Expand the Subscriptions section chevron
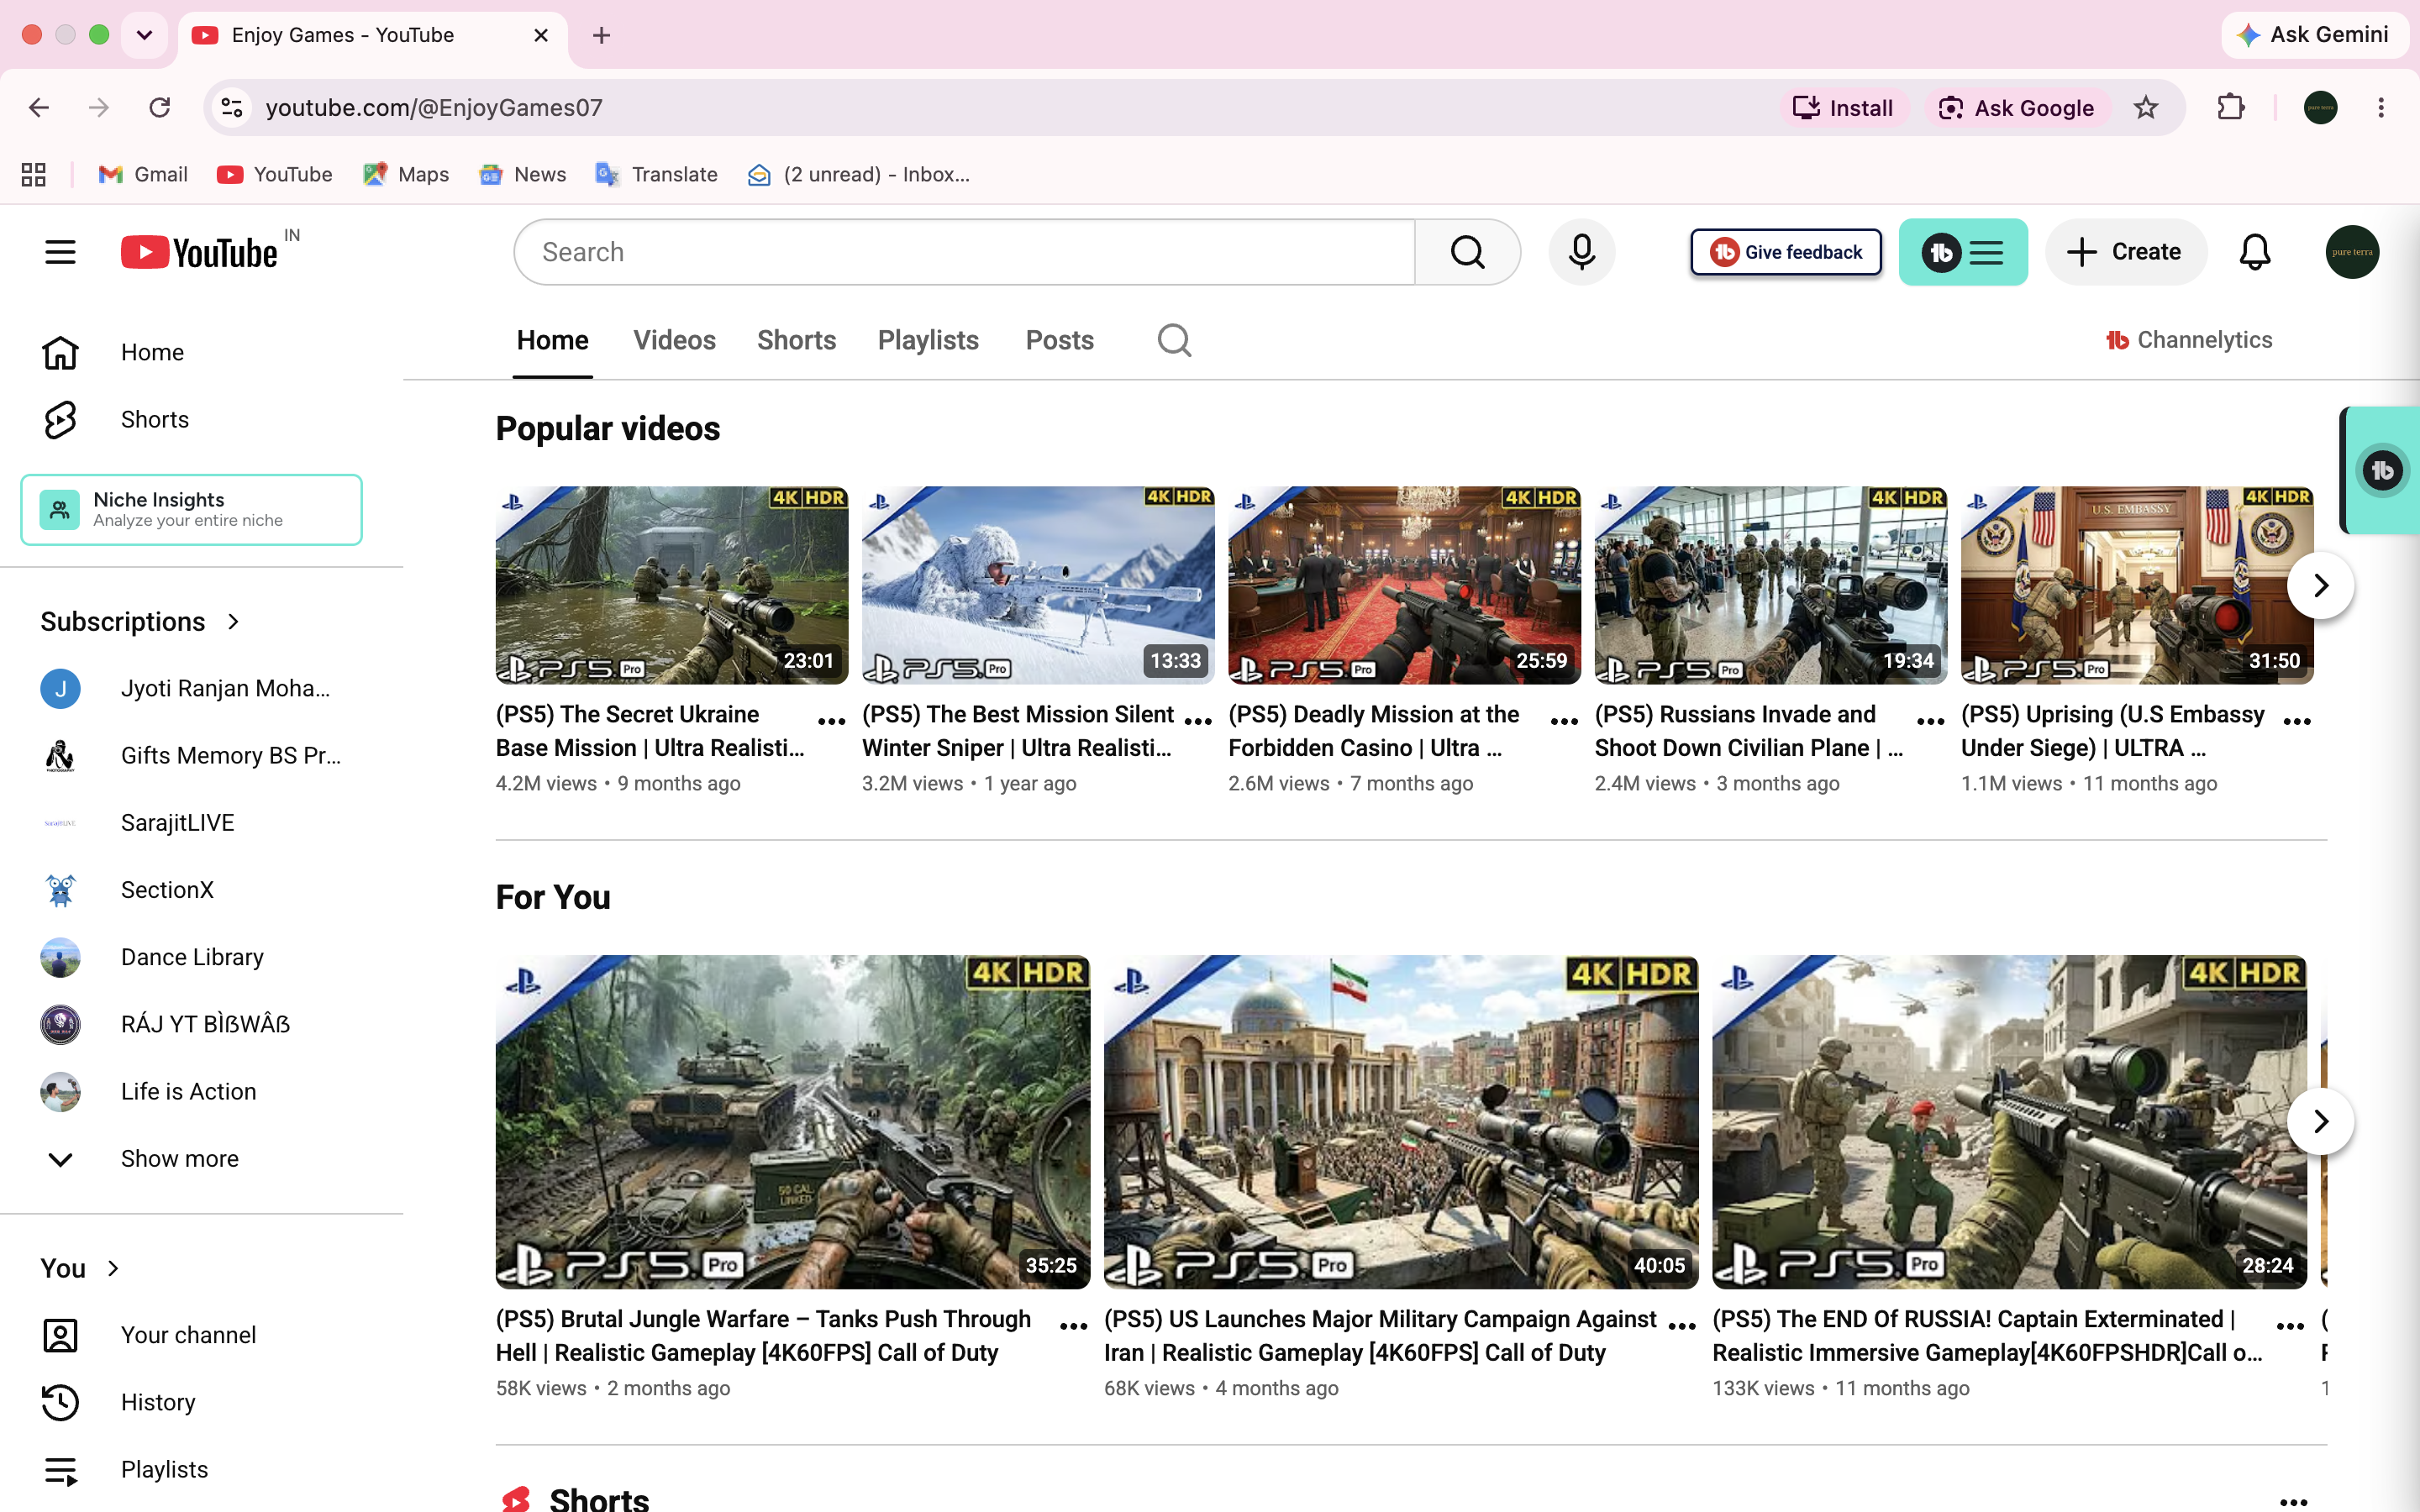Screen dimensions: 2420x1512 (x=233, y=621)
